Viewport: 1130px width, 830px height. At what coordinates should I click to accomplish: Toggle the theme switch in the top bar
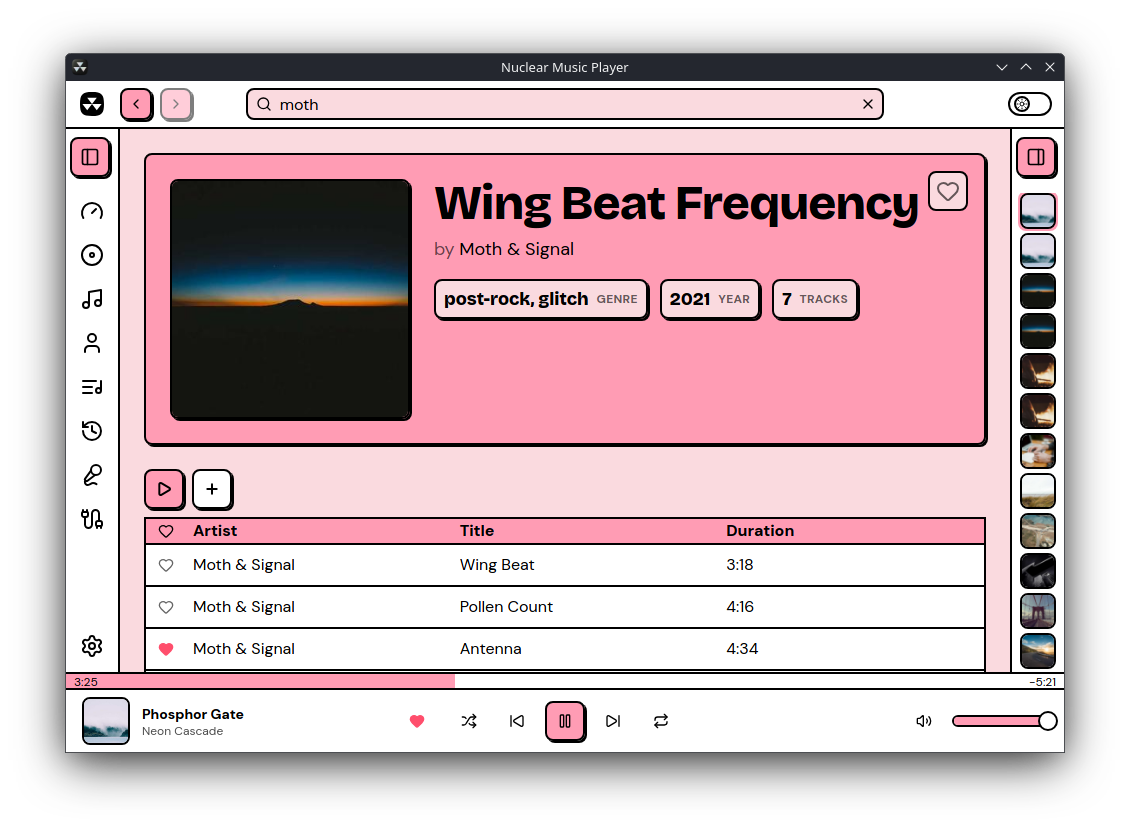click(1029, 104)
